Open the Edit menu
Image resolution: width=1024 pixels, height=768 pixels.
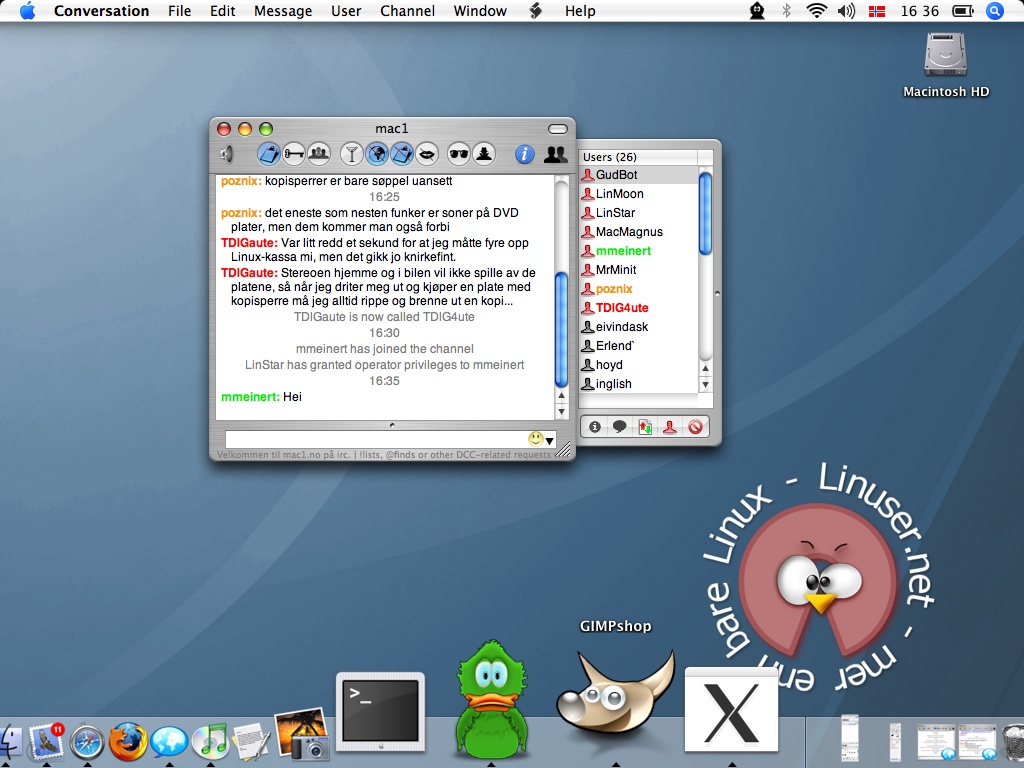coord(222,11)
